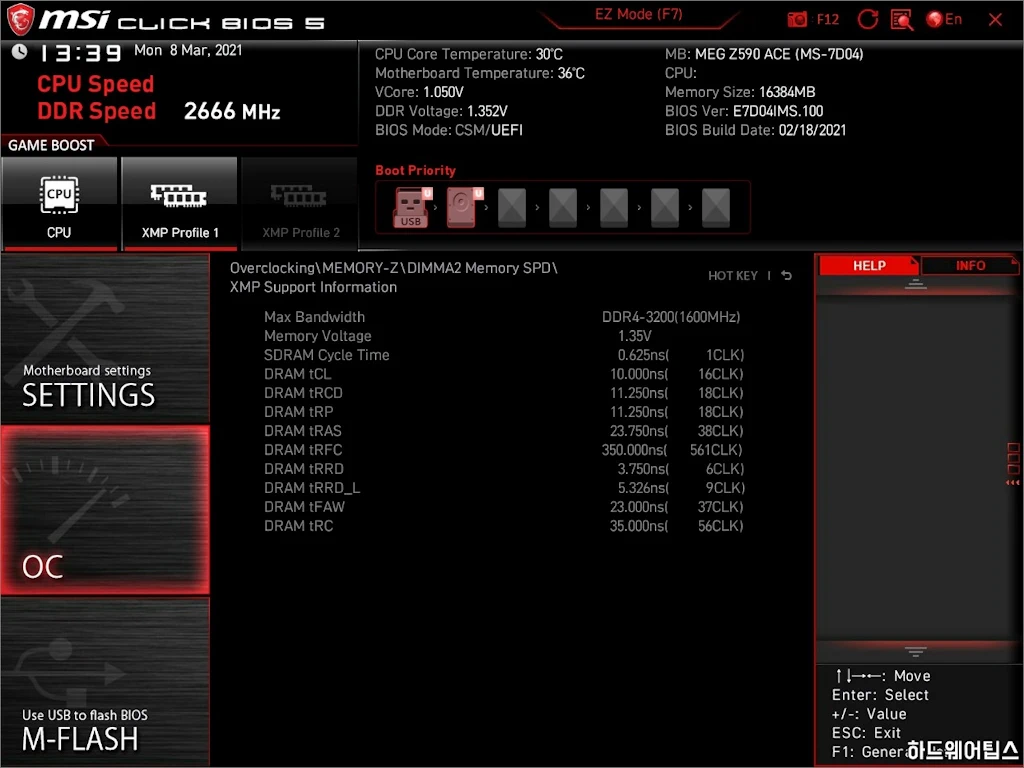
Task: Click the DDR4-3200(1600MHz) value
Action: click(x=671, y=317)
